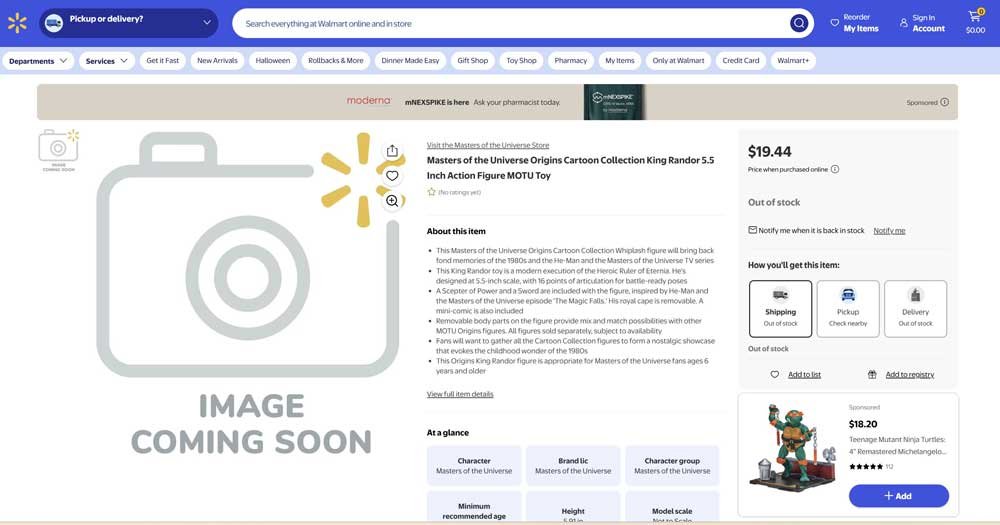Open Only at Walmart category
The width and height of the screenshot is (1000, 525).
point(679,61)
